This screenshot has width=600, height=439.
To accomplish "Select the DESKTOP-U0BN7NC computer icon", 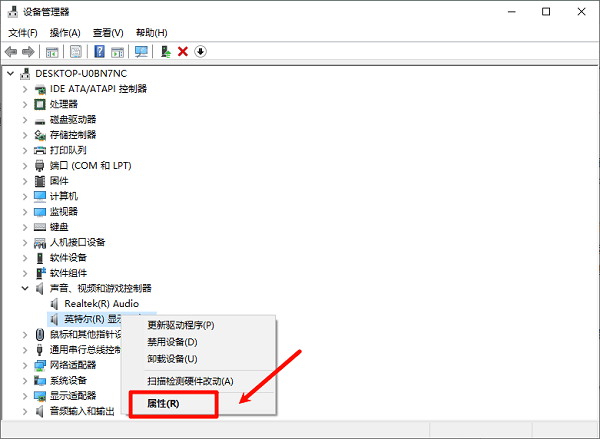I will [25, 73].
